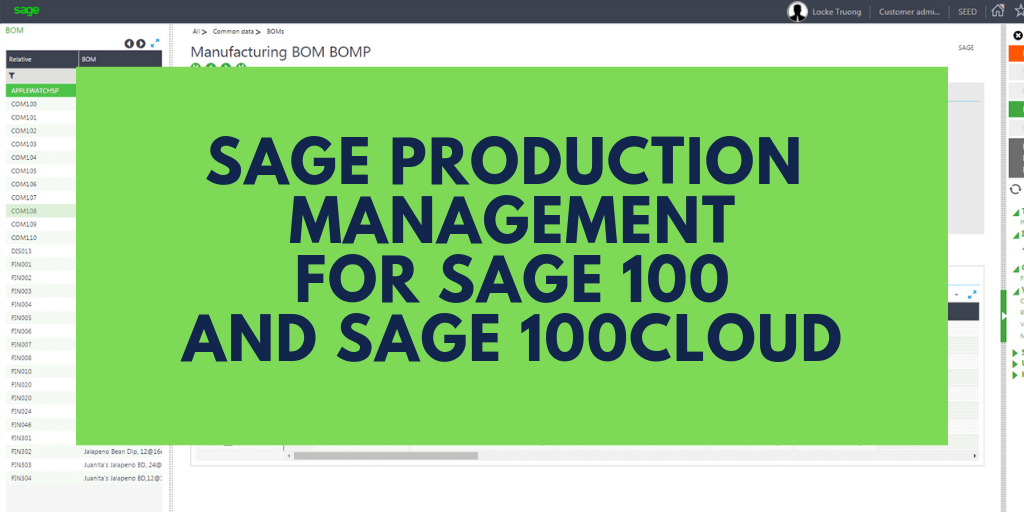This screenshot has height=512, width=1024.
Task: Select the COM105 row
Action: (x=42, y=171)
